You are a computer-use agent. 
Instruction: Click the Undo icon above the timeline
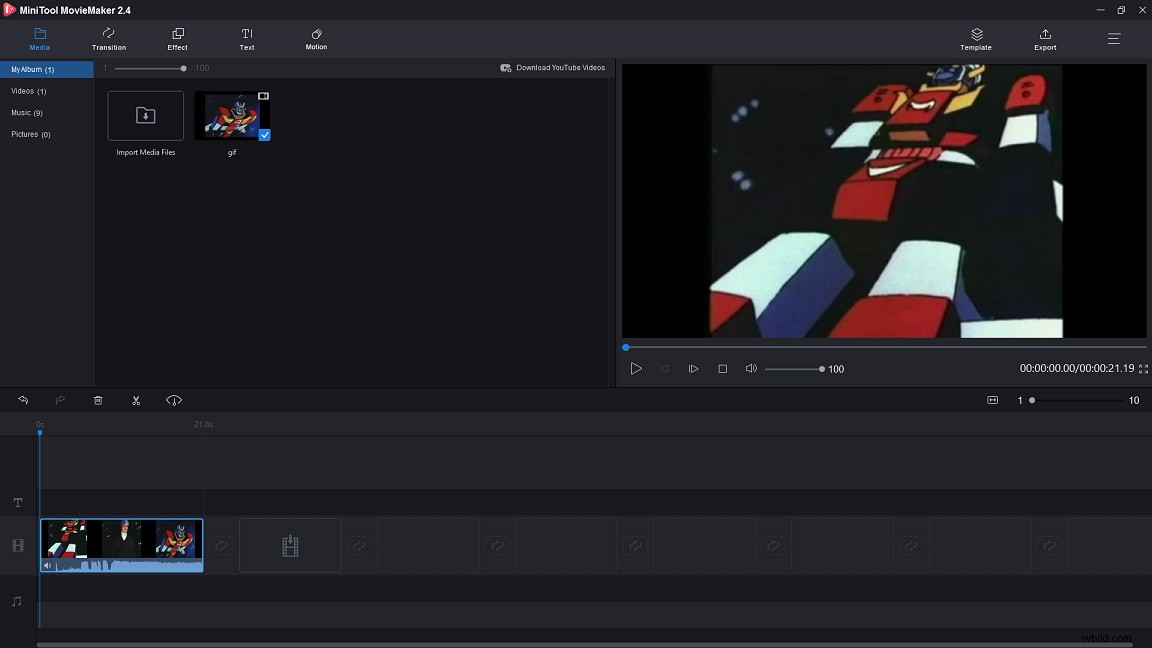tap(23, 400)
